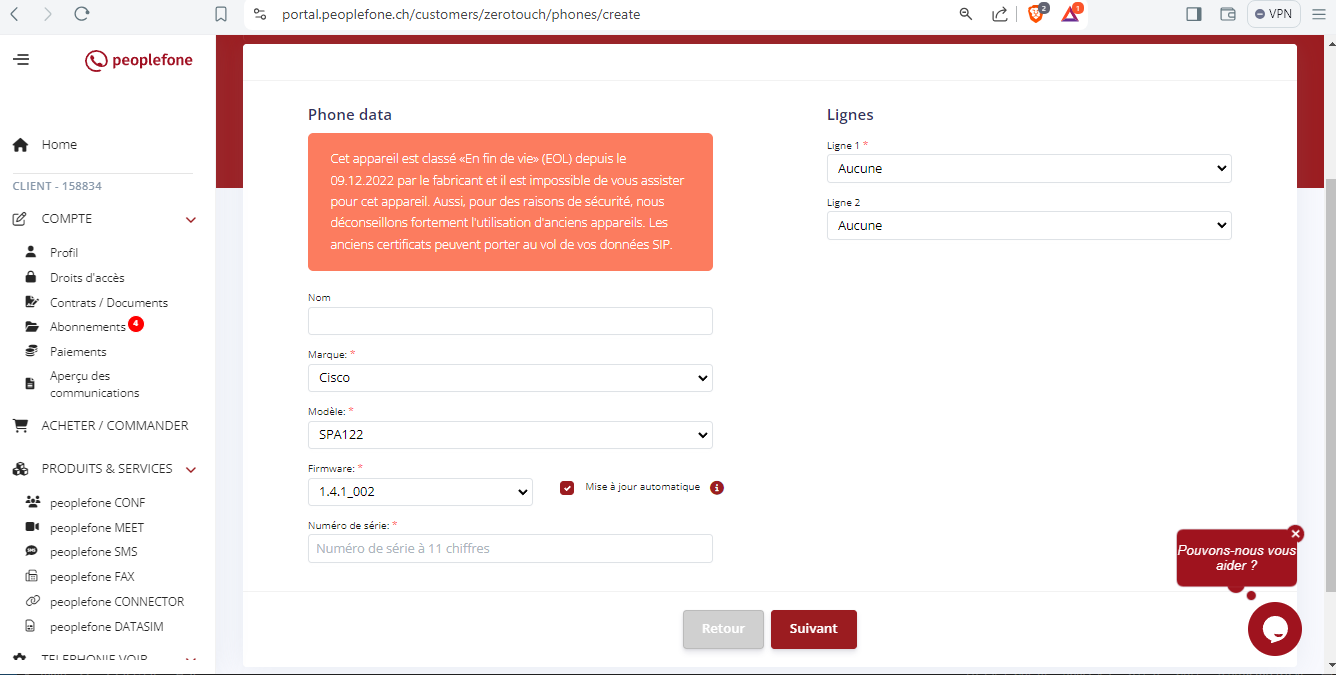Click the Pouvons-nous vous aider message

(1237, 558)
